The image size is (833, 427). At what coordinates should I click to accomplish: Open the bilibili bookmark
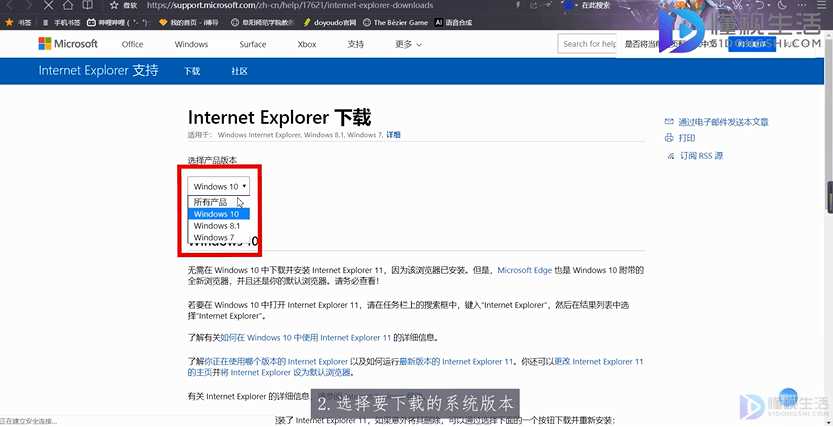pos(118,23)
